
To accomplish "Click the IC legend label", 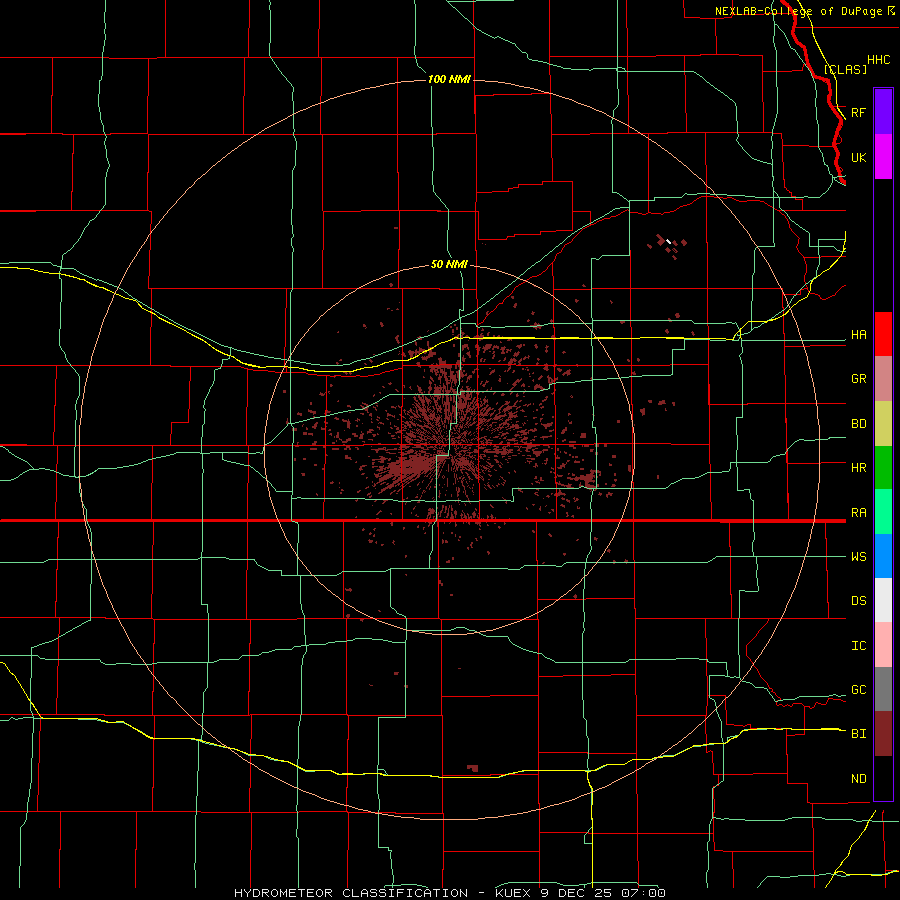I will point(858,646).
